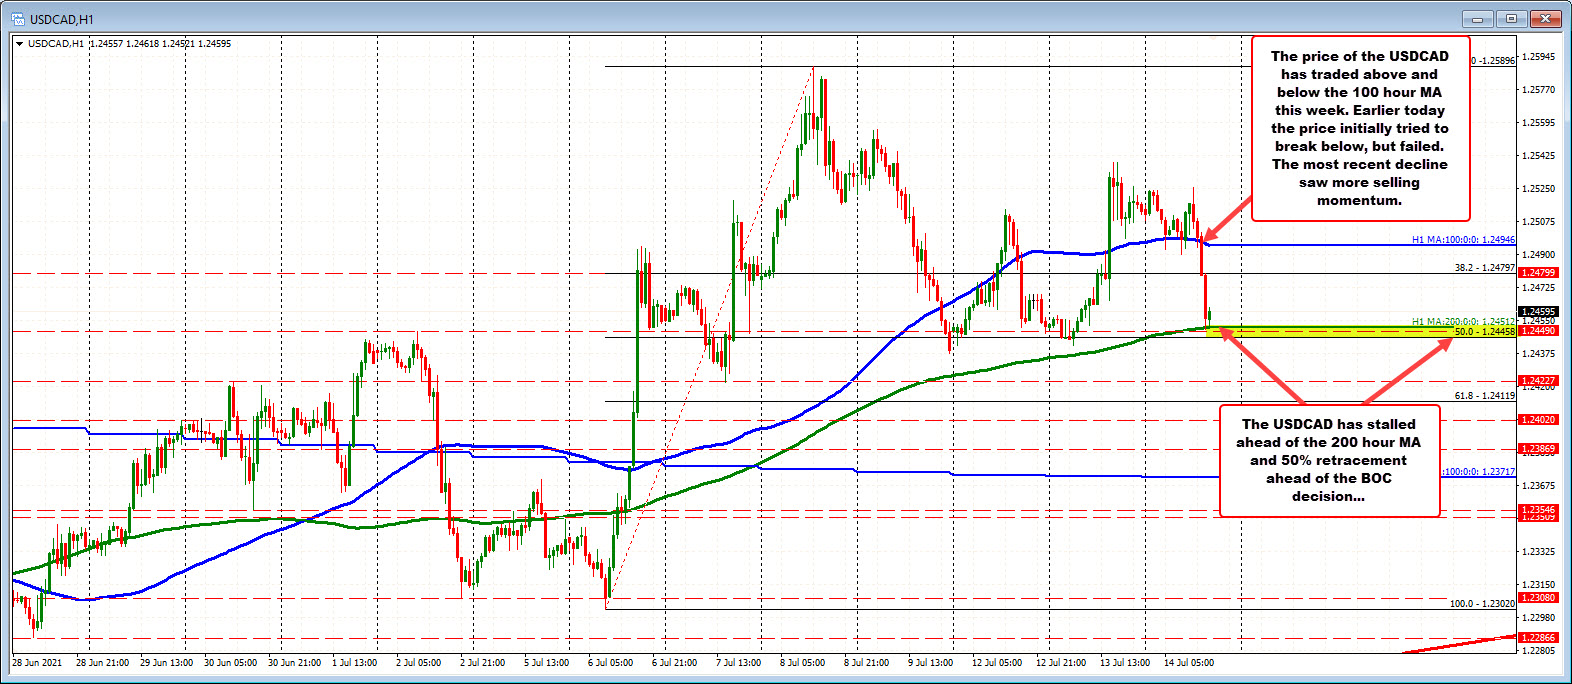Select the 100.0 Fibonacci label at 1.23020

(x=1482, y=604)
